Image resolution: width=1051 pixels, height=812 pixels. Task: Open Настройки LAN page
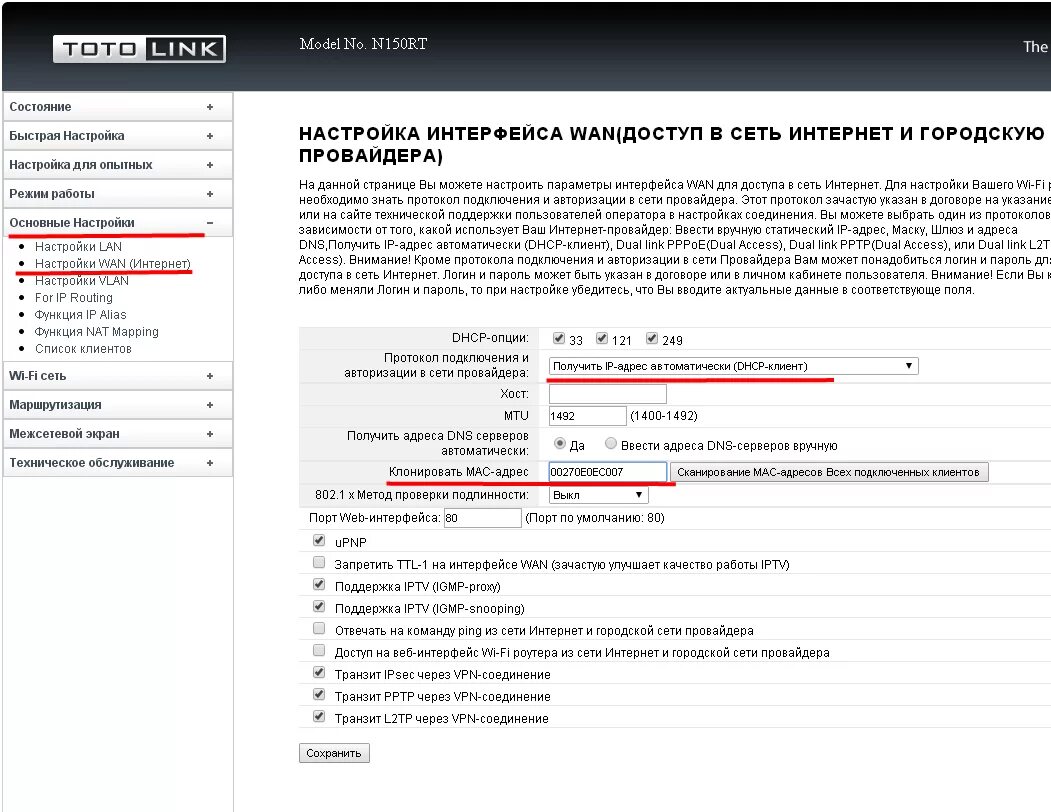pos(78,247)
